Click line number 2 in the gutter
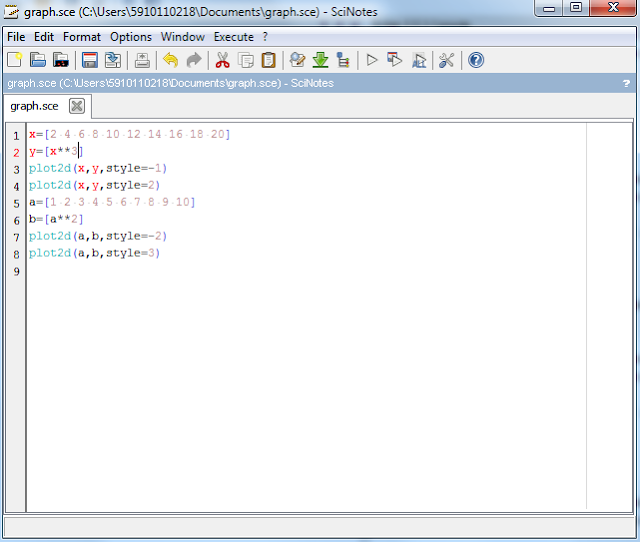 coord(16,153)
